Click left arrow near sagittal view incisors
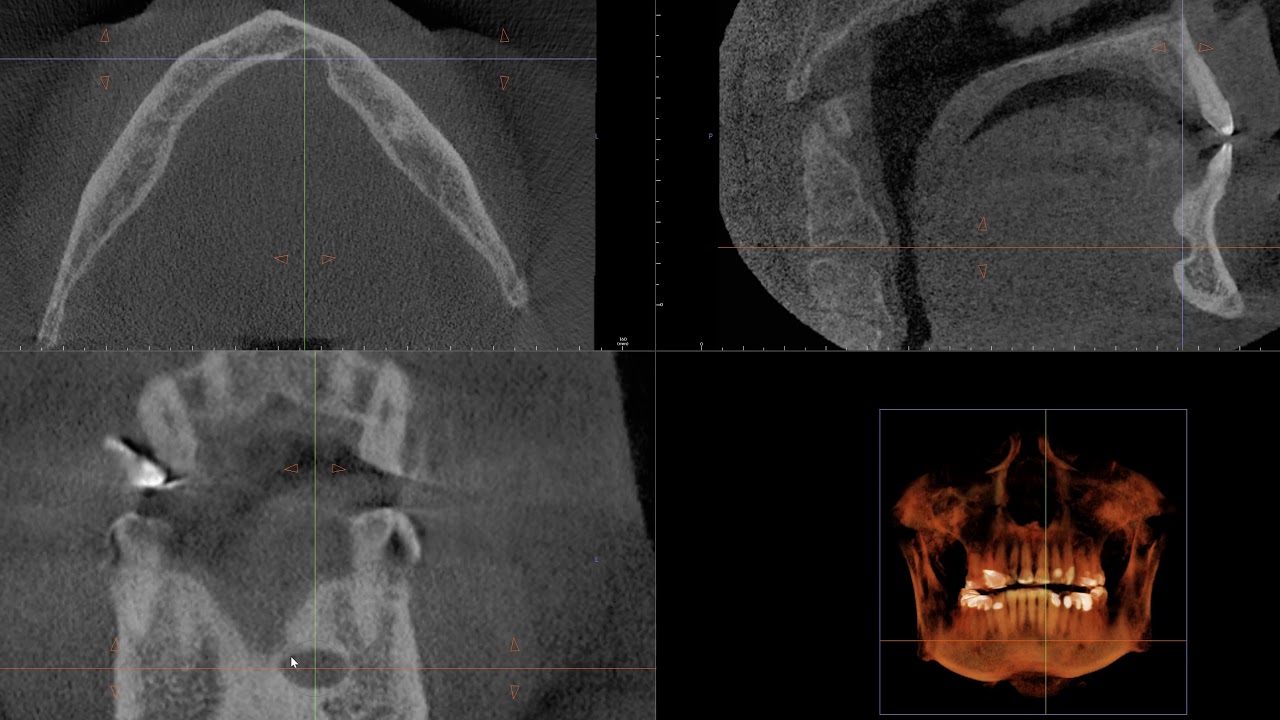Image resolution: width=1280 pixels, height=720 pixels. (1159, 47)
